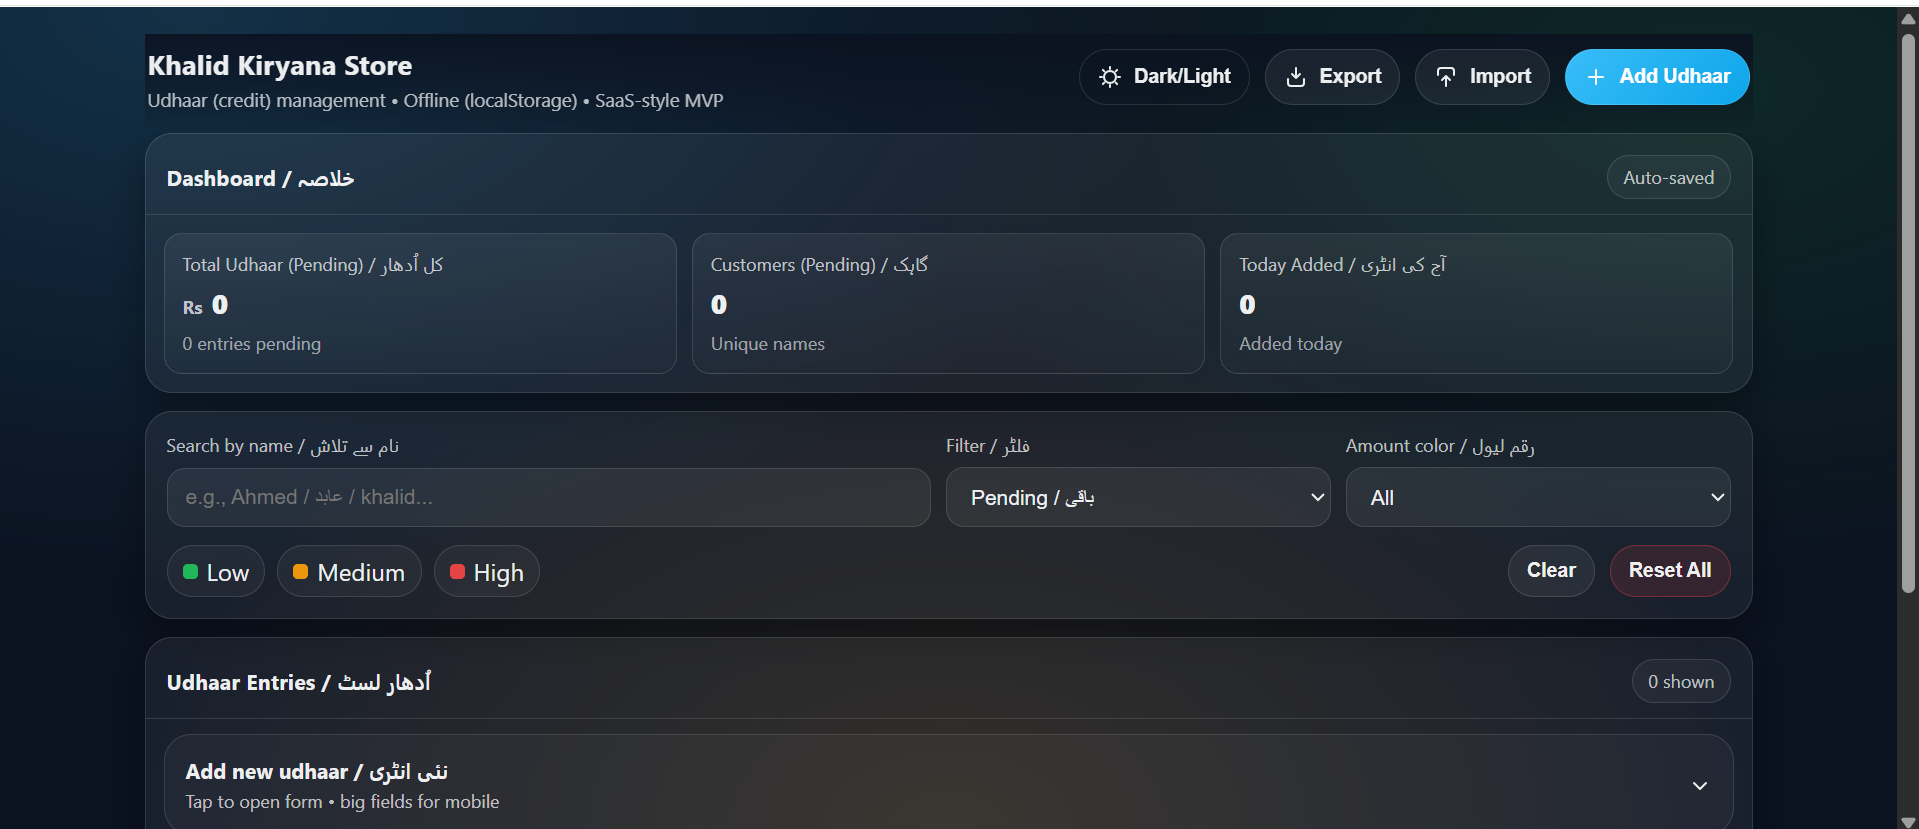Click Reset All button
This screenshot has height=829, width=1919.
point(1670,571)
